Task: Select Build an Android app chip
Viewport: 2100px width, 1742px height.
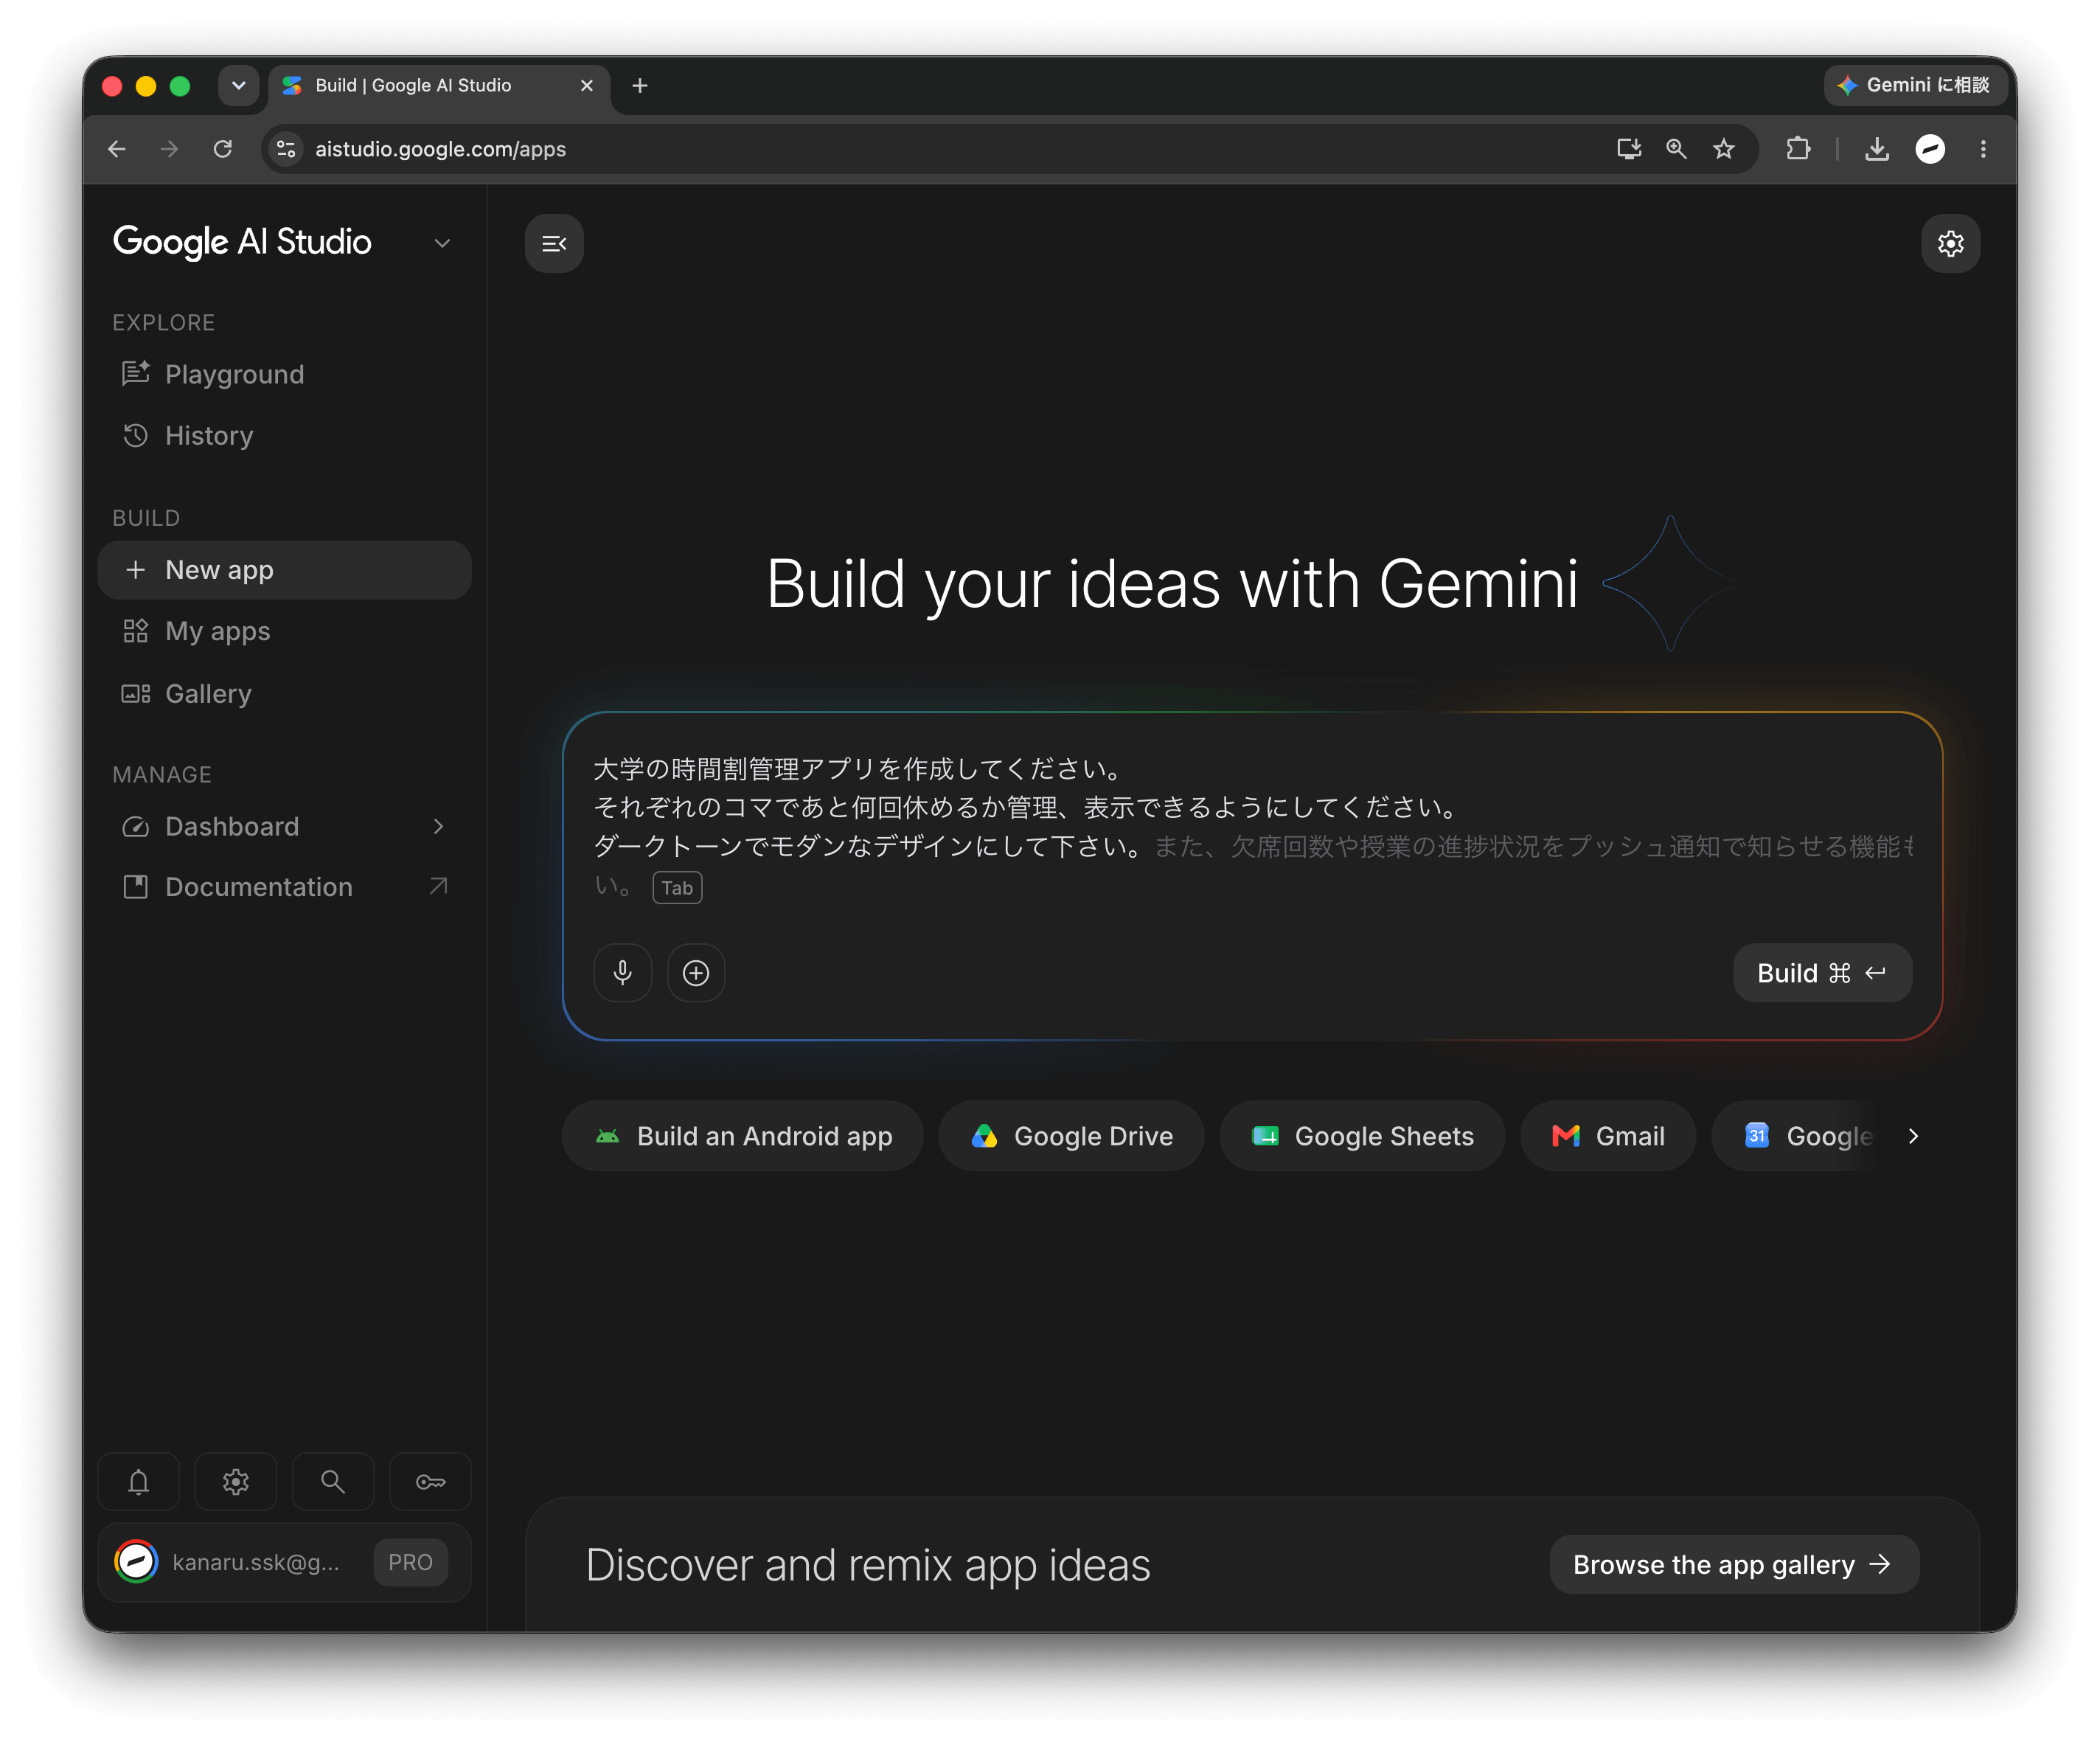Action: pos(742,1136)
